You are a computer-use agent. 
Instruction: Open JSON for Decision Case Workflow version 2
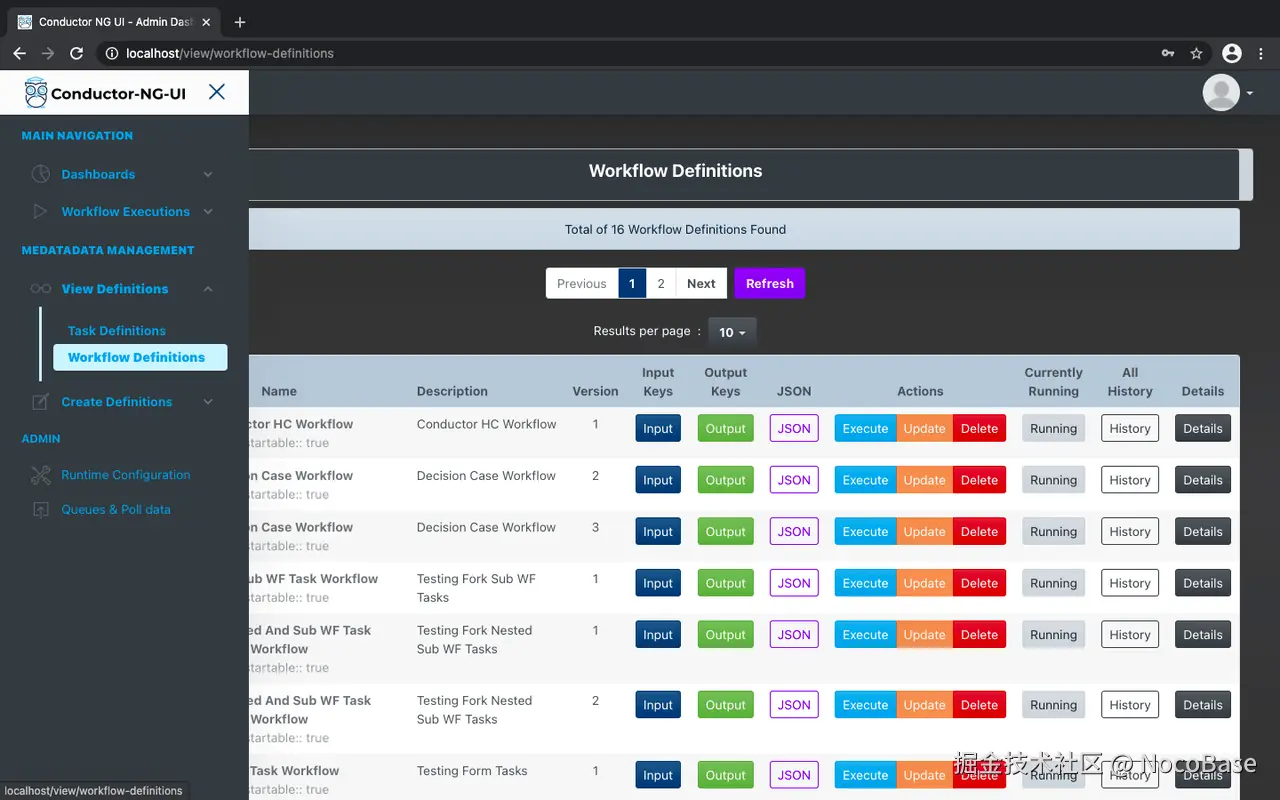click(x=794, y=481)
